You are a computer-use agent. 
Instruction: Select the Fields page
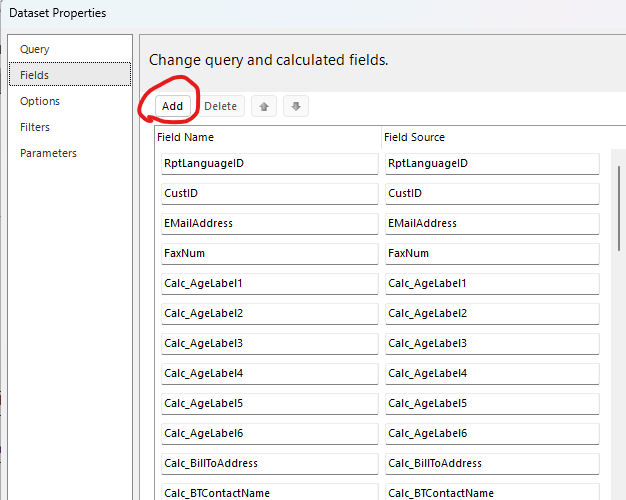34,75
